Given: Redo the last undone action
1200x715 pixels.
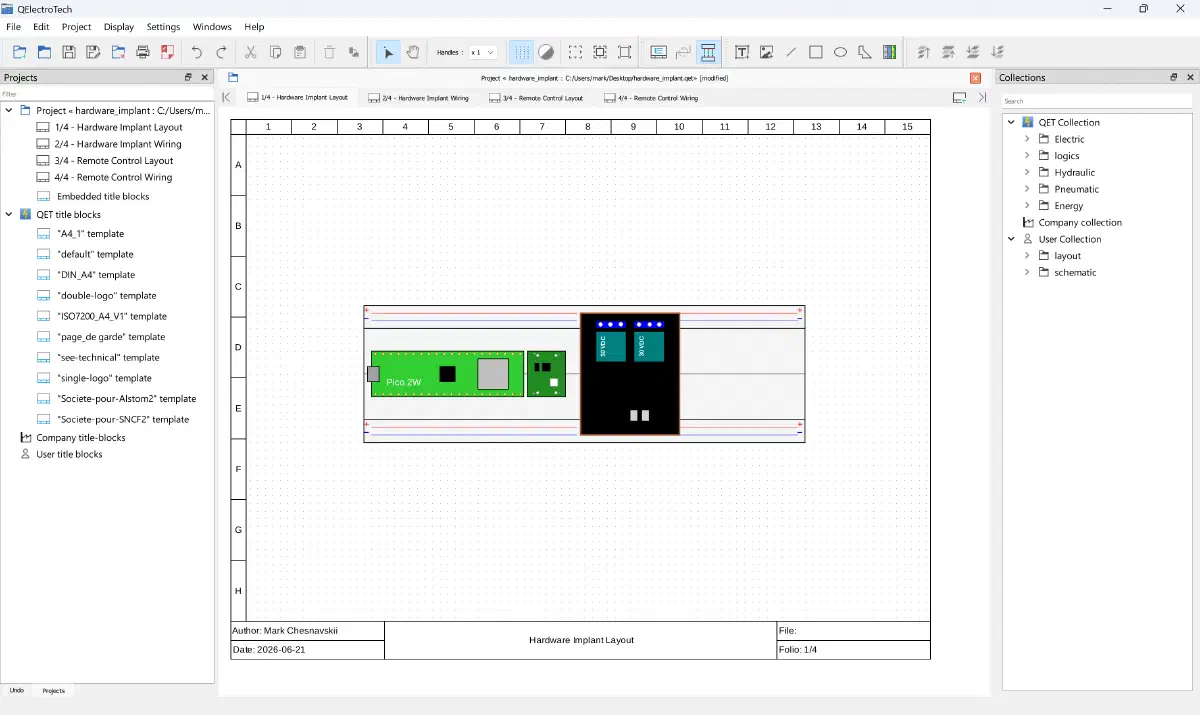Looking at the screenshot, I should (x=221, y=52).
